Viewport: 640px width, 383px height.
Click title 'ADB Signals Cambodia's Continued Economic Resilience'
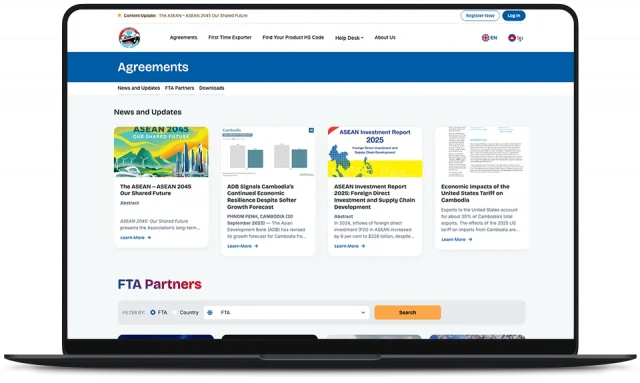point(262,197)
